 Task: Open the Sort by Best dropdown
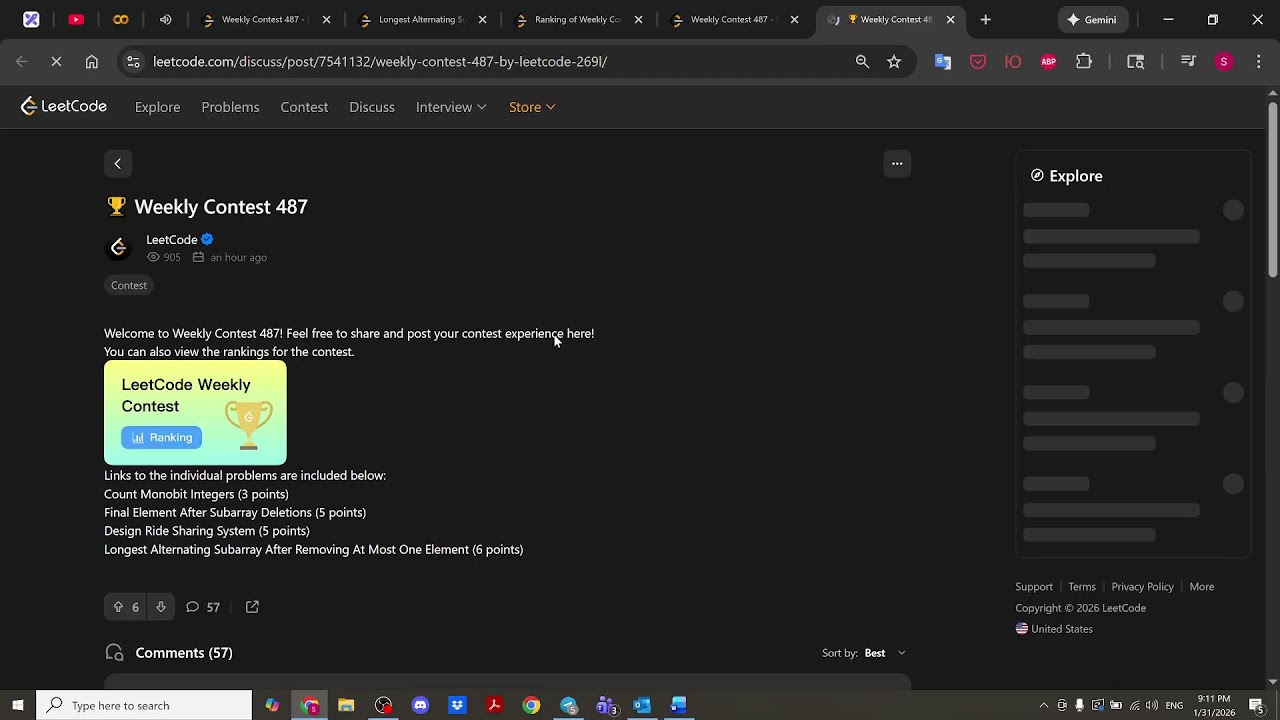coord(885,653)
